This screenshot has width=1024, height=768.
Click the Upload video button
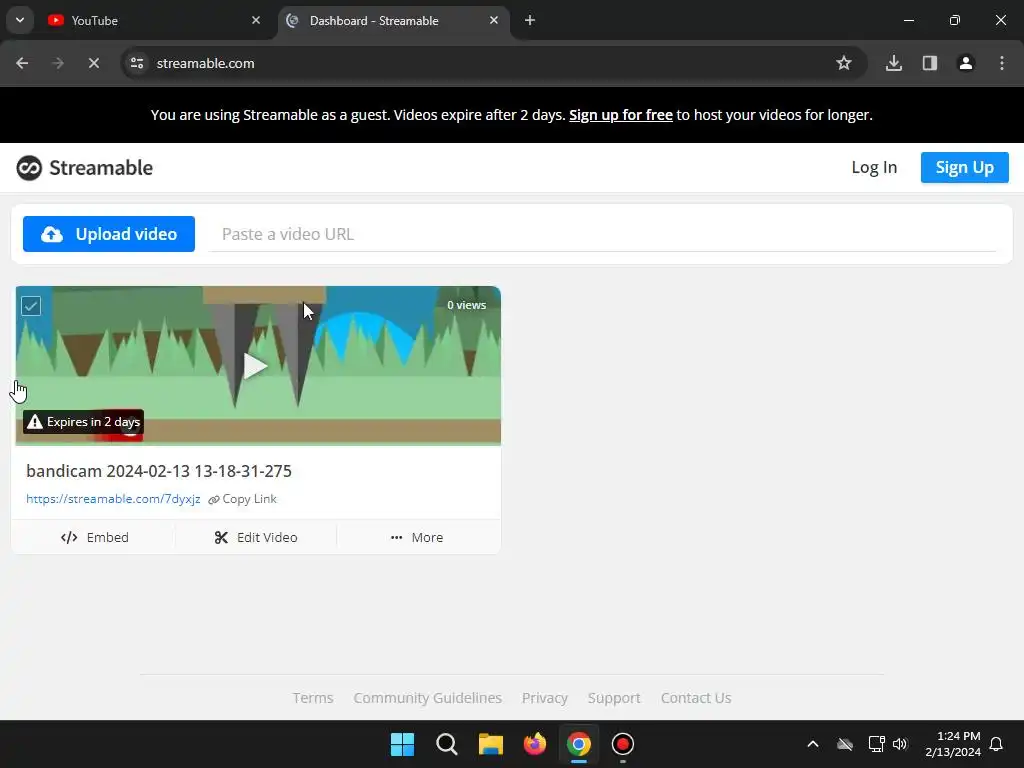click(x=108, y=234)
